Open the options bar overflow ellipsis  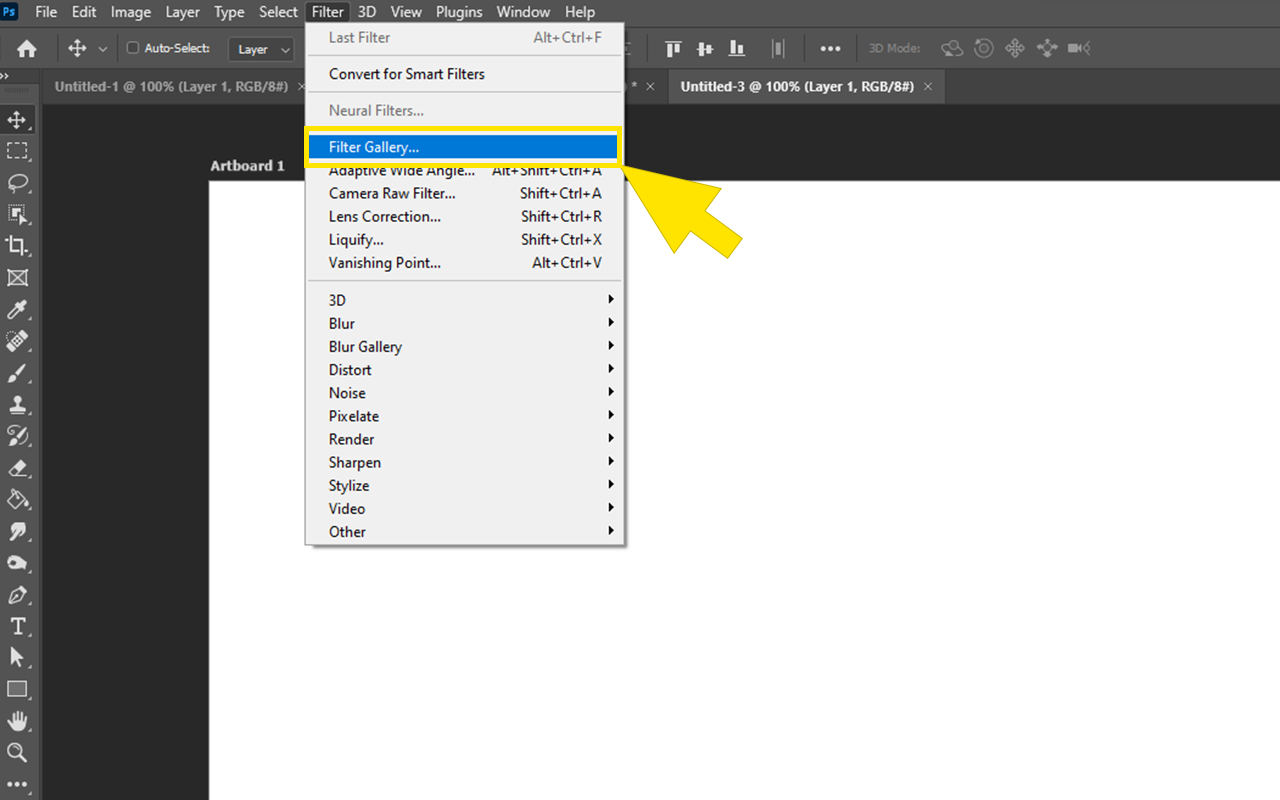[x=830, y=47]
